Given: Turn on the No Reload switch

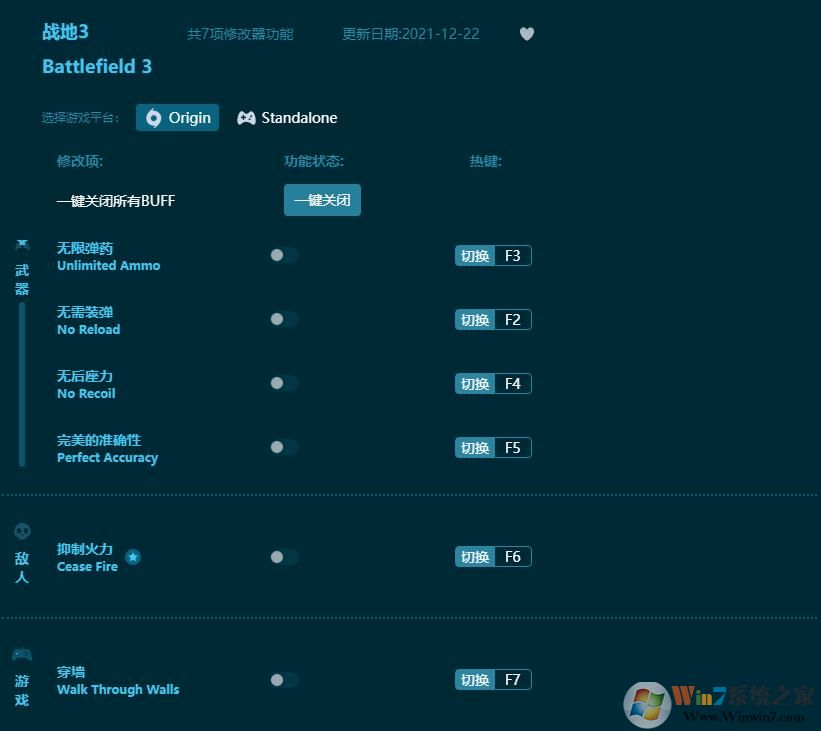Looking at the screenshot, I should click(x=283, y=319).
